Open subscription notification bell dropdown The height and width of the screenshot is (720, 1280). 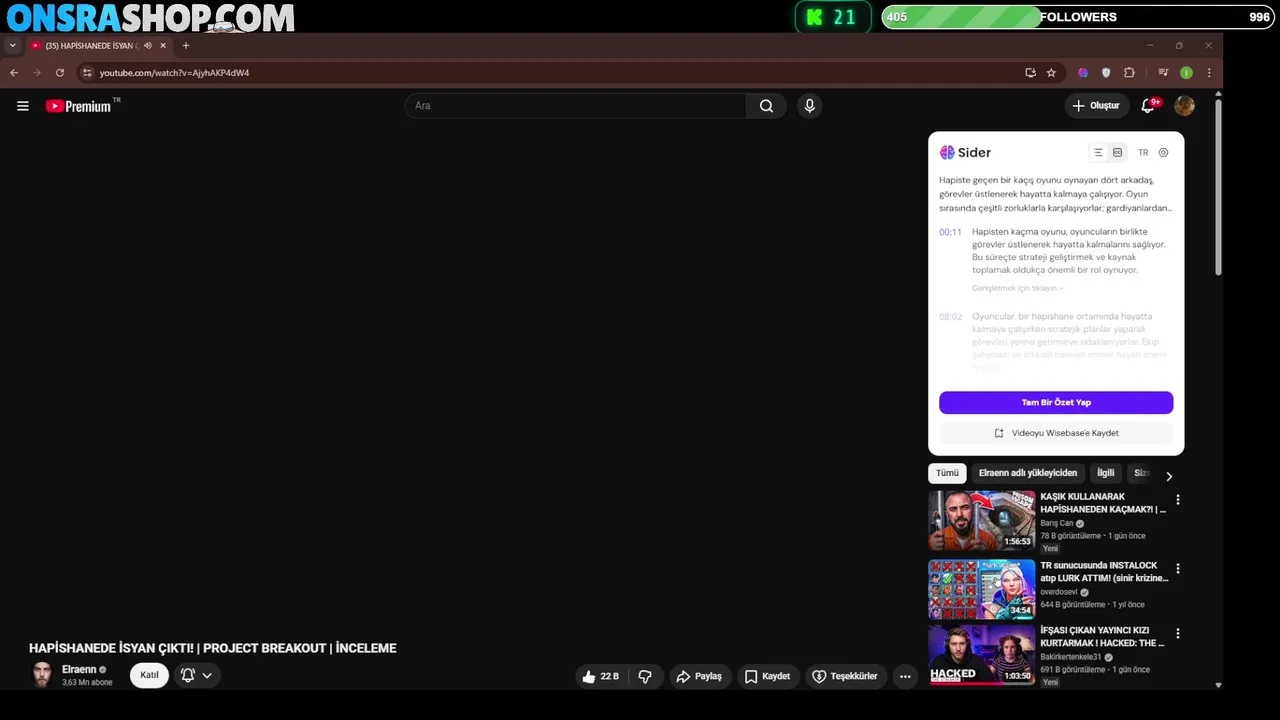196,675
